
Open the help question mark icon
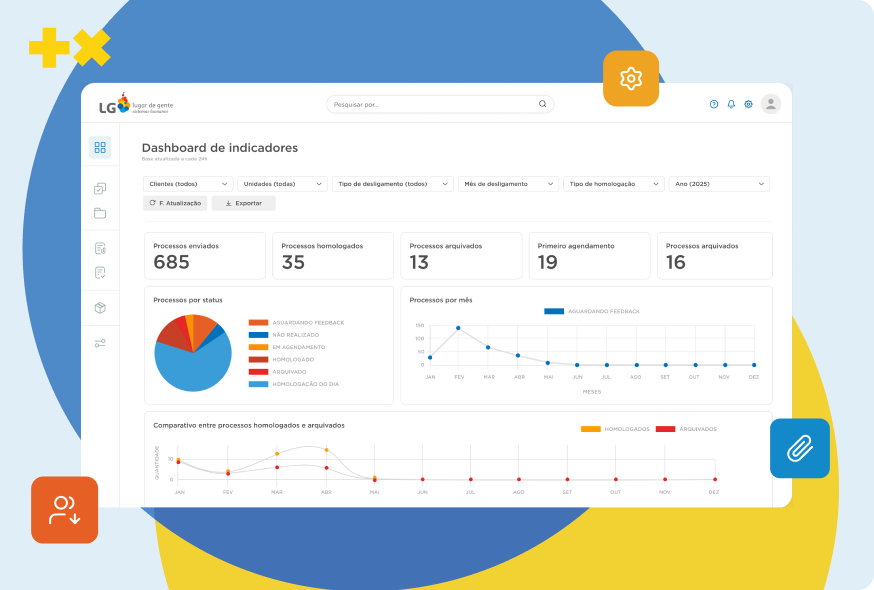click(x=714, y=104)
